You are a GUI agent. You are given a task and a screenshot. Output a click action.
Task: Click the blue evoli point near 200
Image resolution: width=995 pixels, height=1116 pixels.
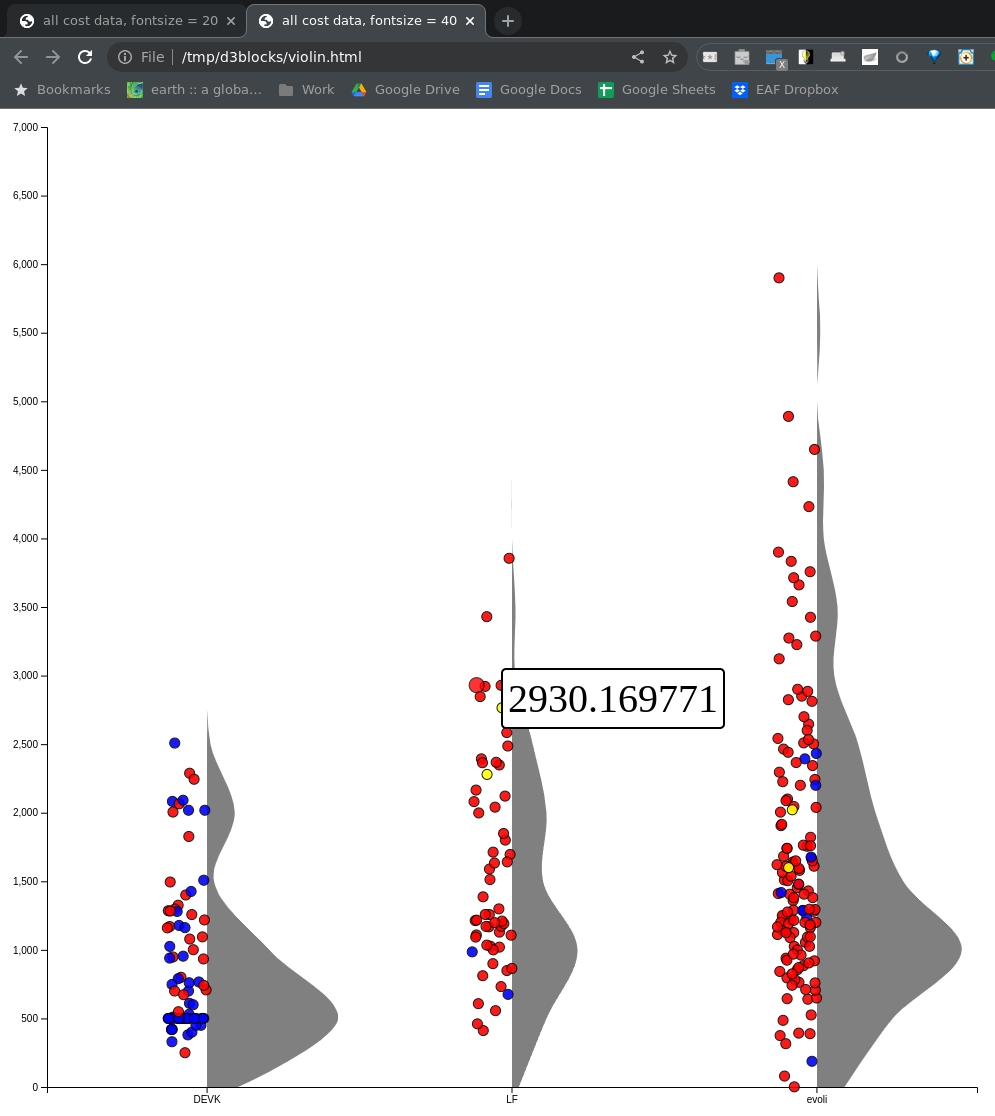pos(811,1061)
